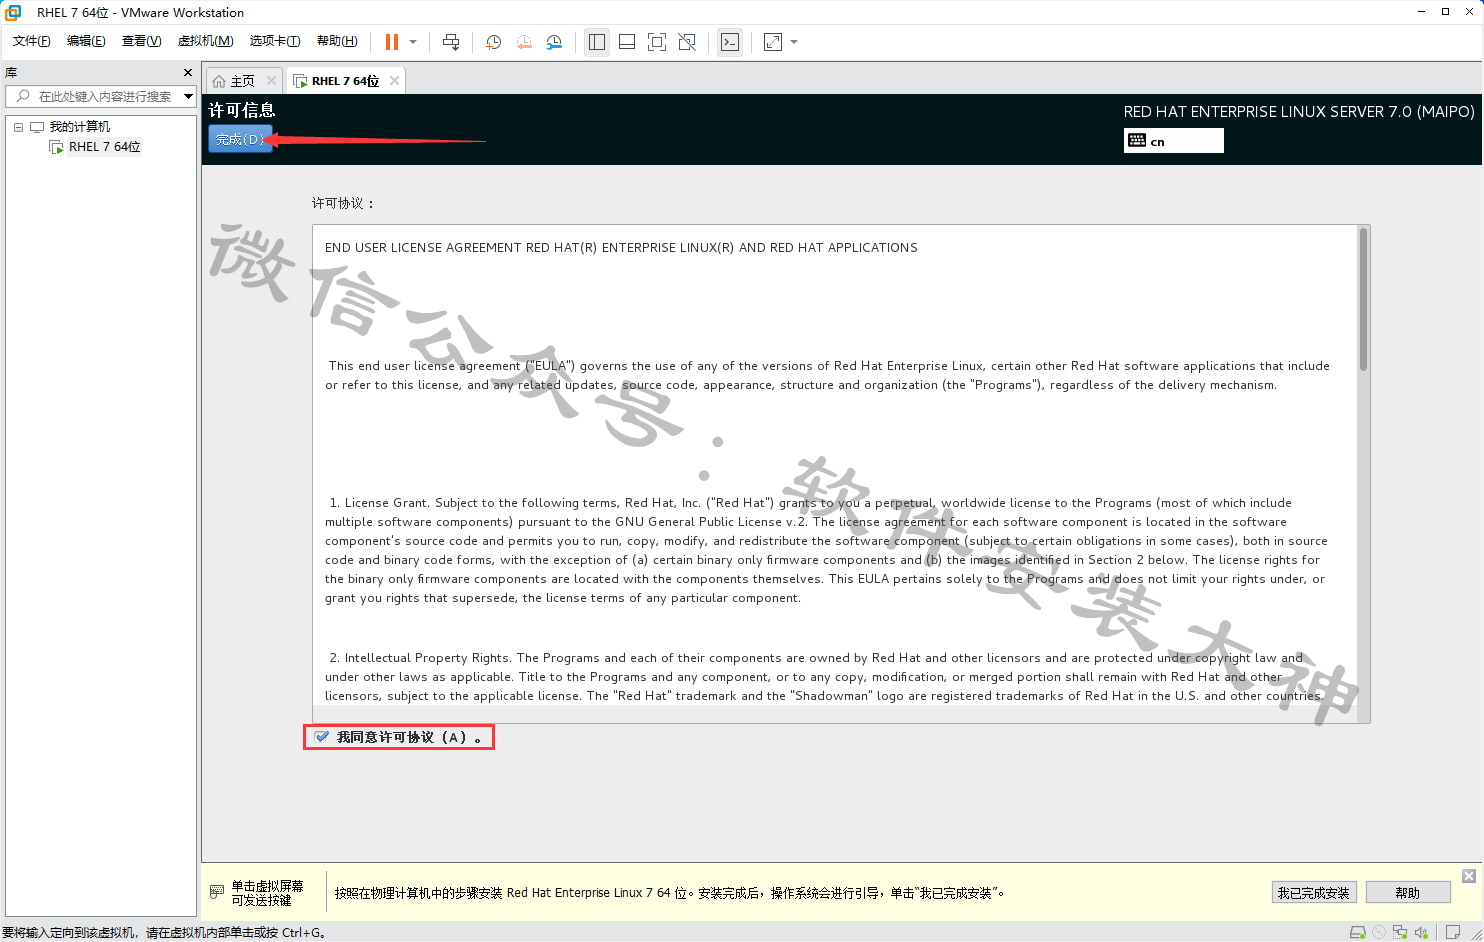Image resolution: width=1484 pixels, height=942 pixels.
Task: Click the 我已完成安装 button
Action: (x=1314, y=893)
